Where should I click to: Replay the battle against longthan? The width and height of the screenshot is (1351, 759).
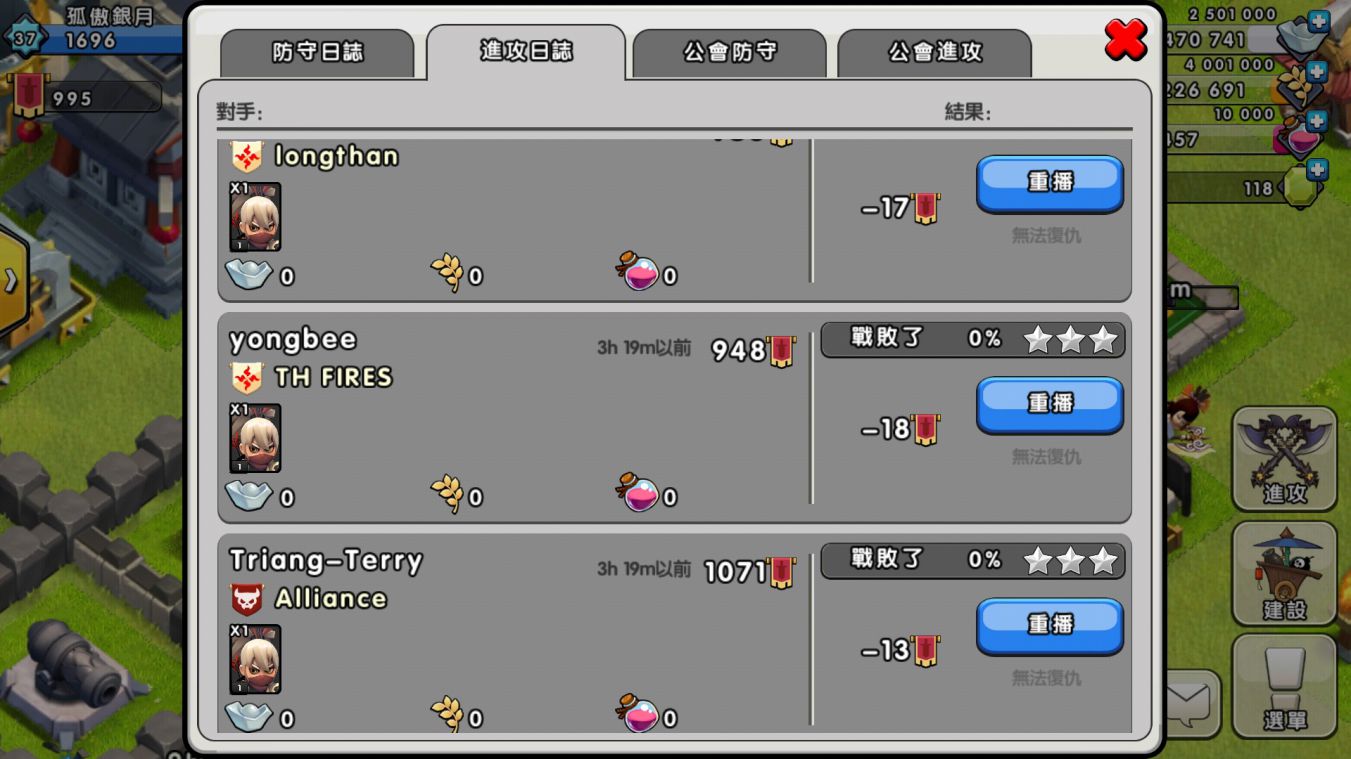point(1050,184)
